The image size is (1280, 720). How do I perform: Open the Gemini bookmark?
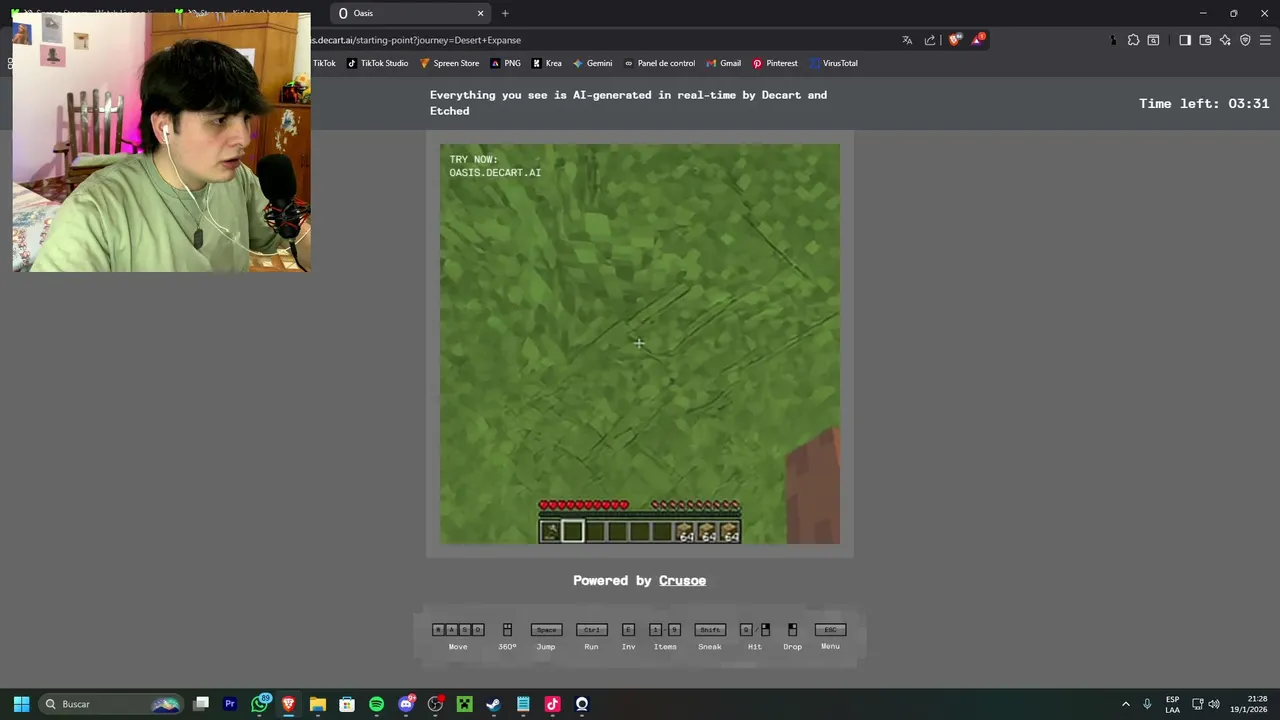(x=592, y=63)
